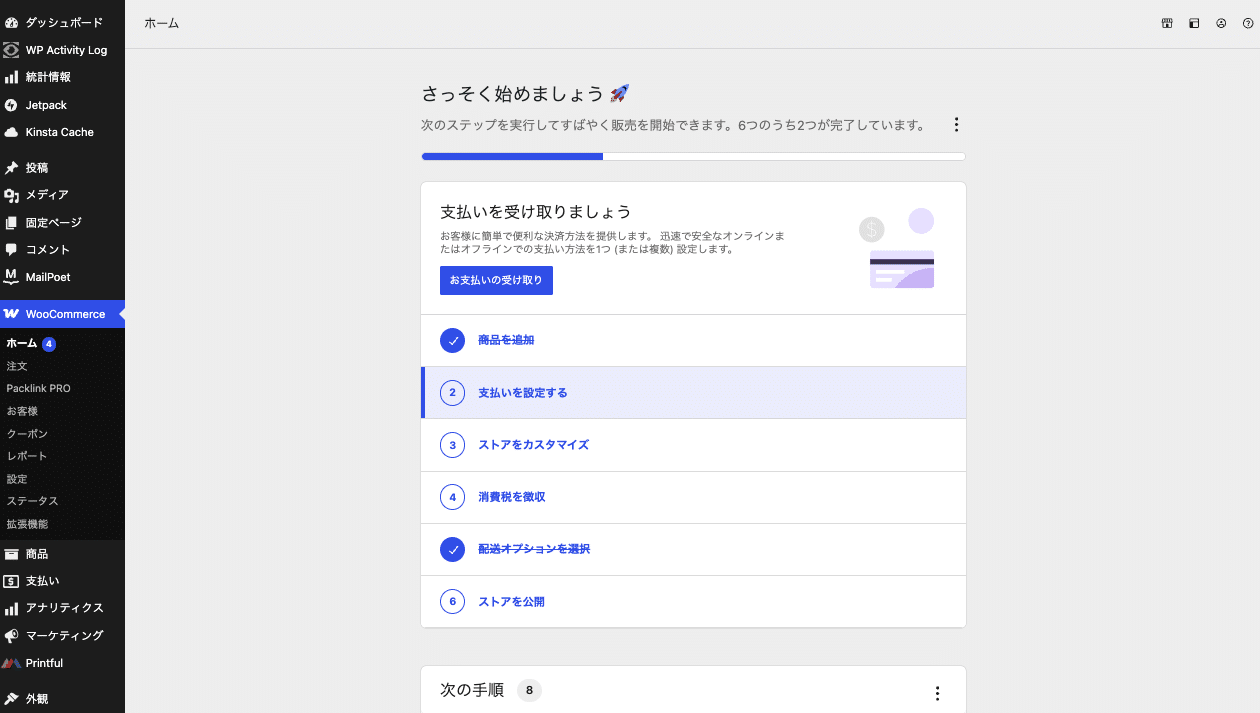Open the アナリティクス menu
1260x713 pixels.
coord(62,608)
